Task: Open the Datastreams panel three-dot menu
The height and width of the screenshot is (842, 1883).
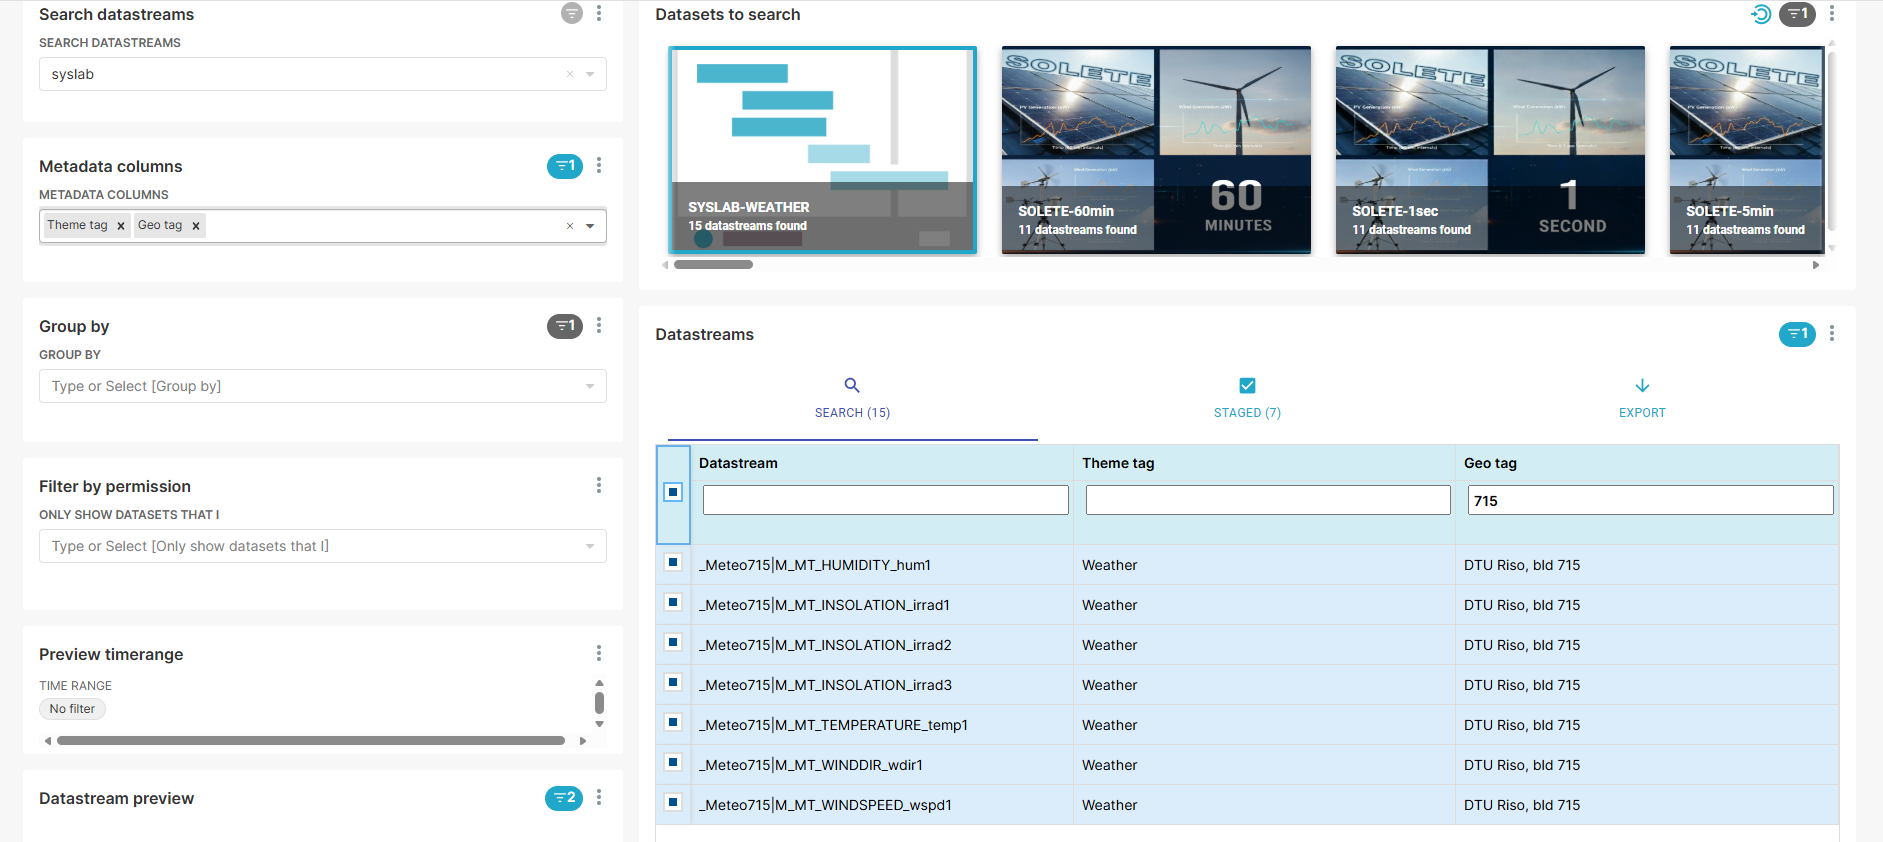Action: pyautogui.click(x=1831, y=334)
